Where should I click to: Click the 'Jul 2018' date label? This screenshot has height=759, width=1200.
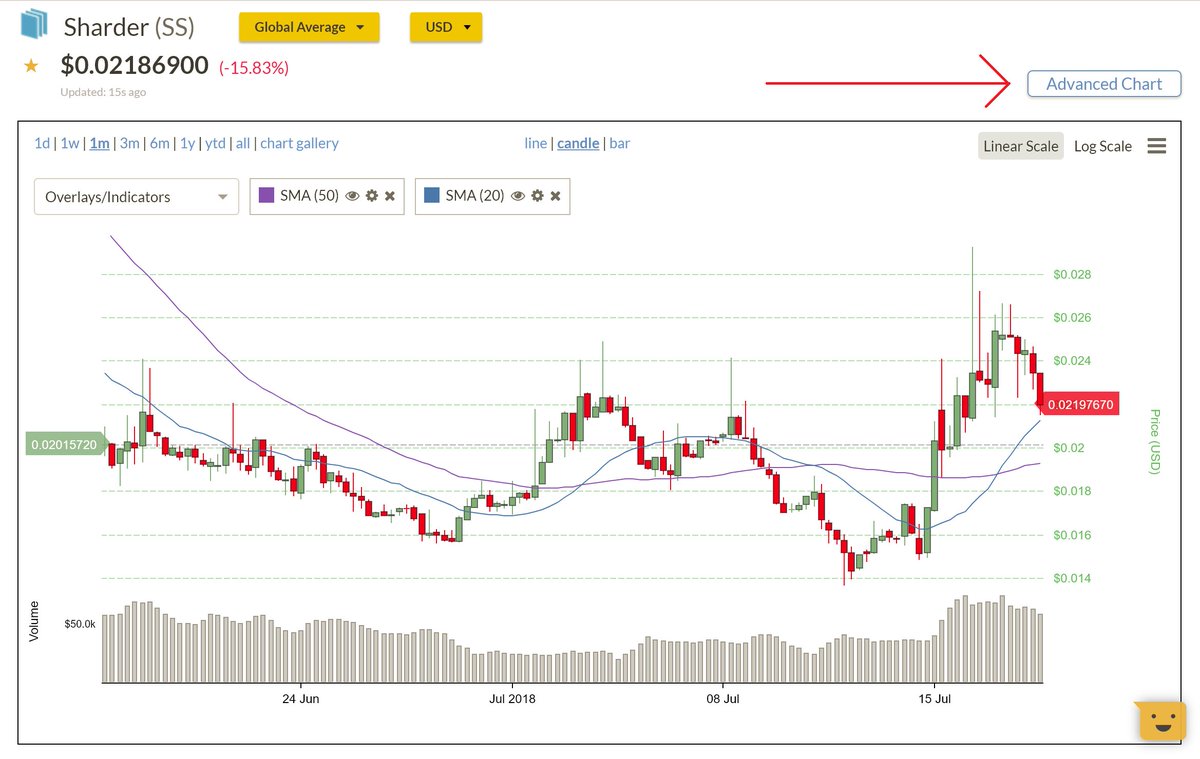click(x=511, y=698)
